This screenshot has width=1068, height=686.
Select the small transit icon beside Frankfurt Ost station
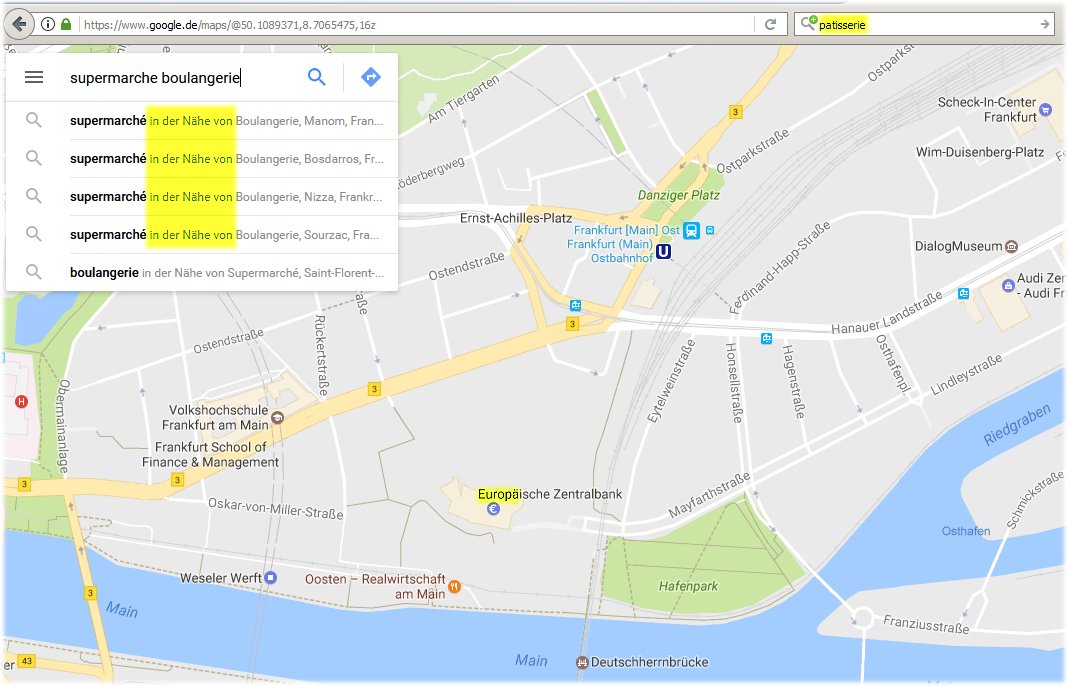[710, 230]
